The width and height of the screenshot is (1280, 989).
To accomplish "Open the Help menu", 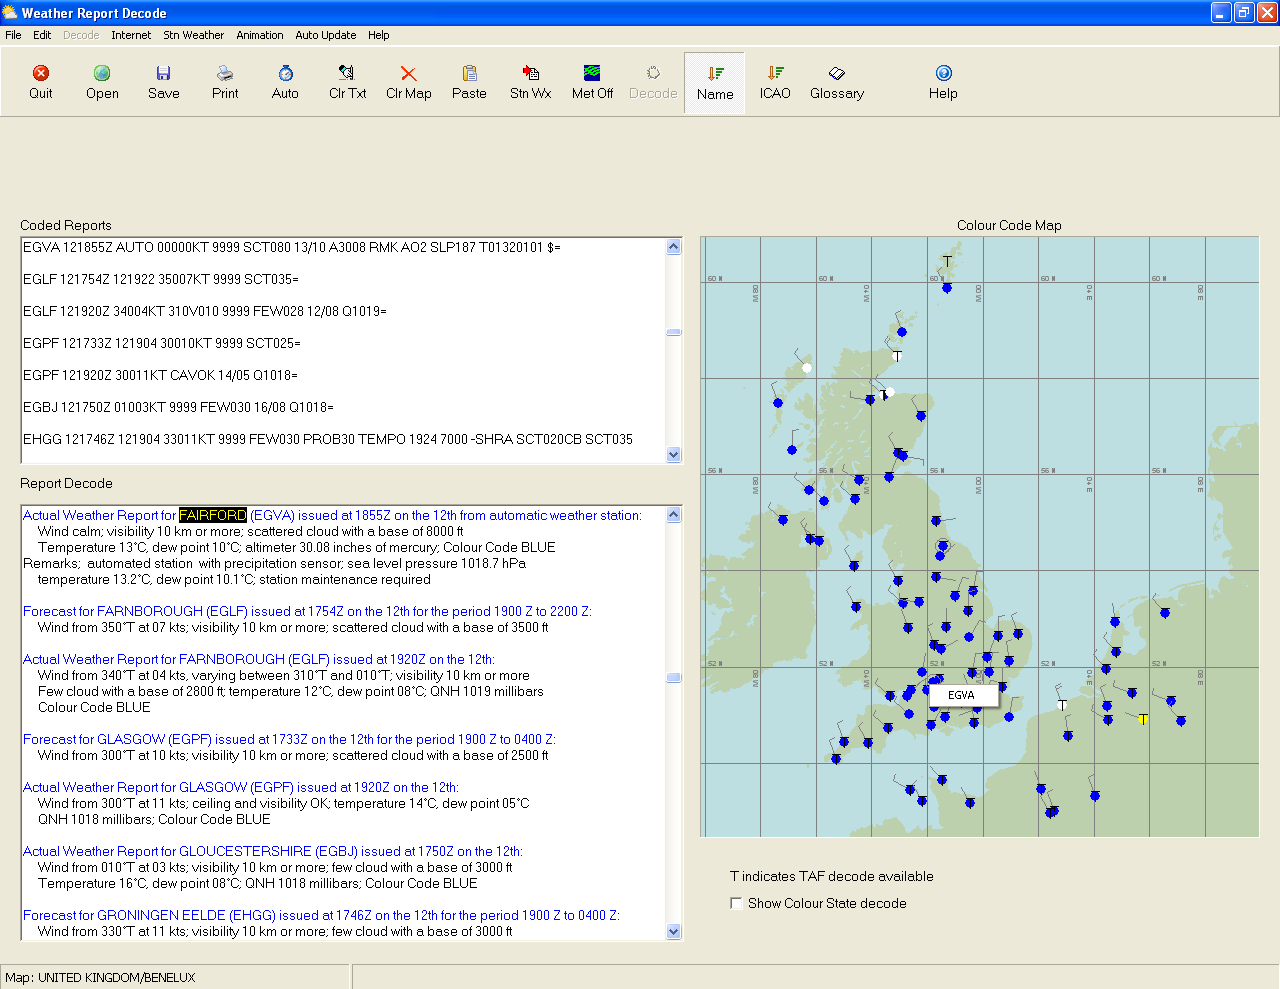I will tap(379, 35).
